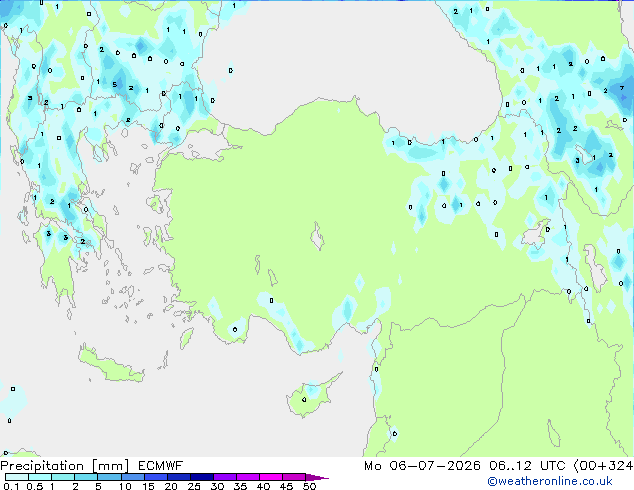
Task: Click the 35–40 mm legend swatch
Action: point(247,477)
